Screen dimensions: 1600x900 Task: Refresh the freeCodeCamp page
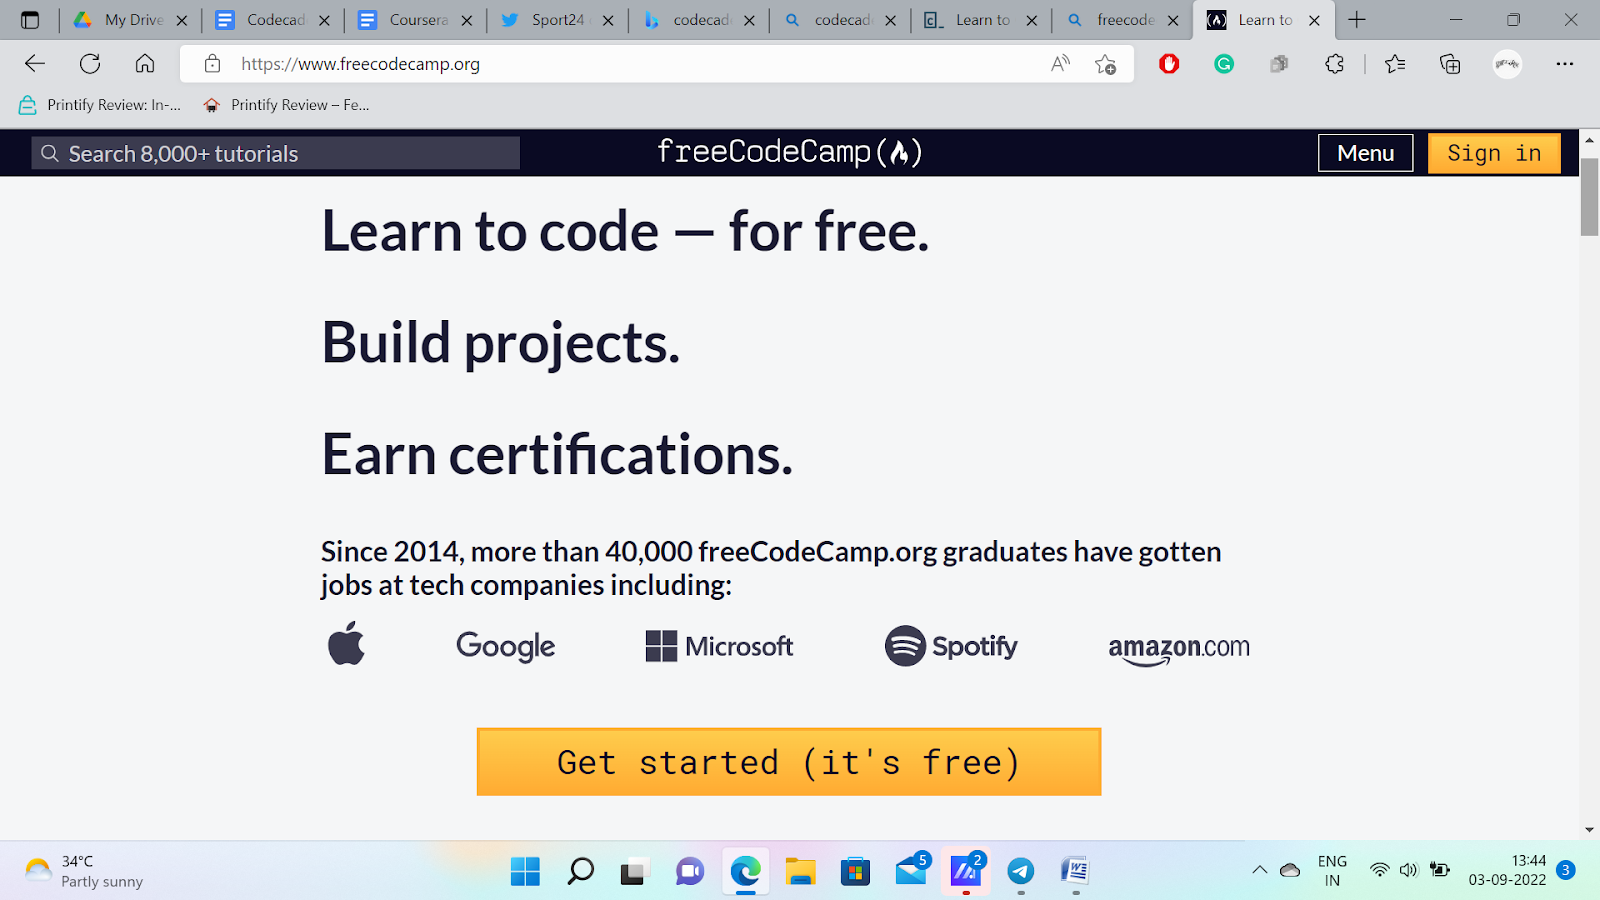(x=90, y=64)
